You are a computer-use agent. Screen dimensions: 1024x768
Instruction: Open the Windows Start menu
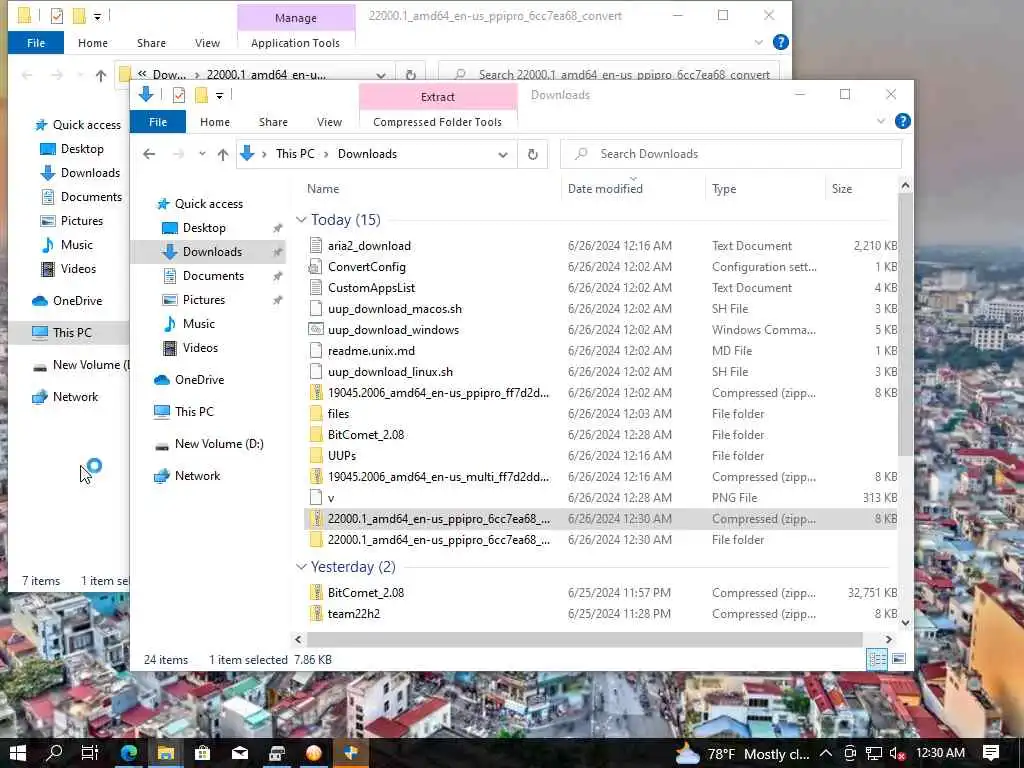coord(18,753)
